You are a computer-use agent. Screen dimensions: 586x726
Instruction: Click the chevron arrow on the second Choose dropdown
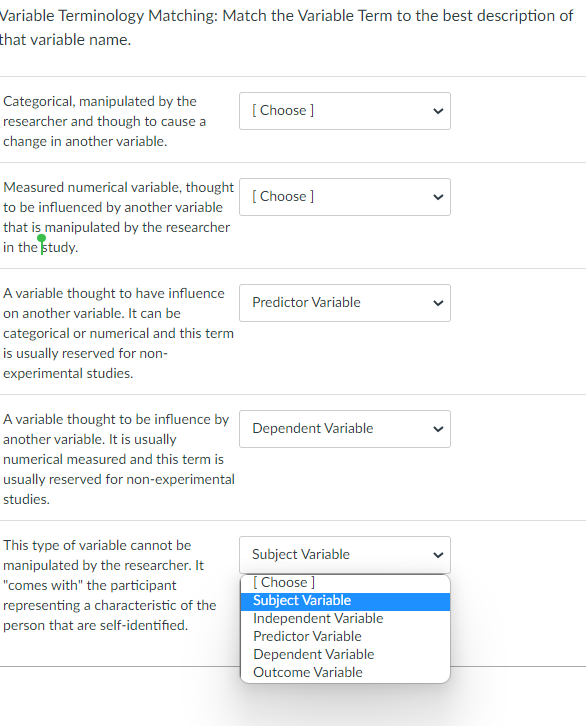[438, 197]
